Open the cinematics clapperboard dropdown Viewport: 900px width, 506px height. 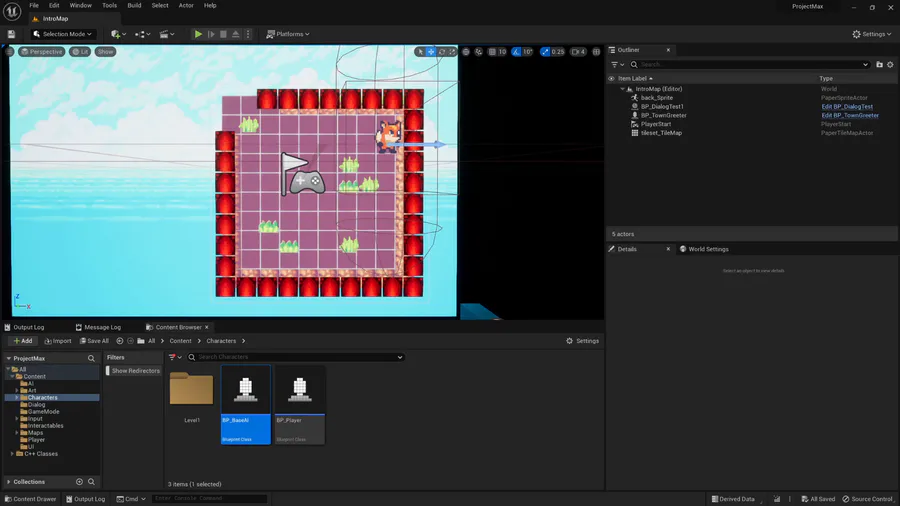(x=167, y=34)
